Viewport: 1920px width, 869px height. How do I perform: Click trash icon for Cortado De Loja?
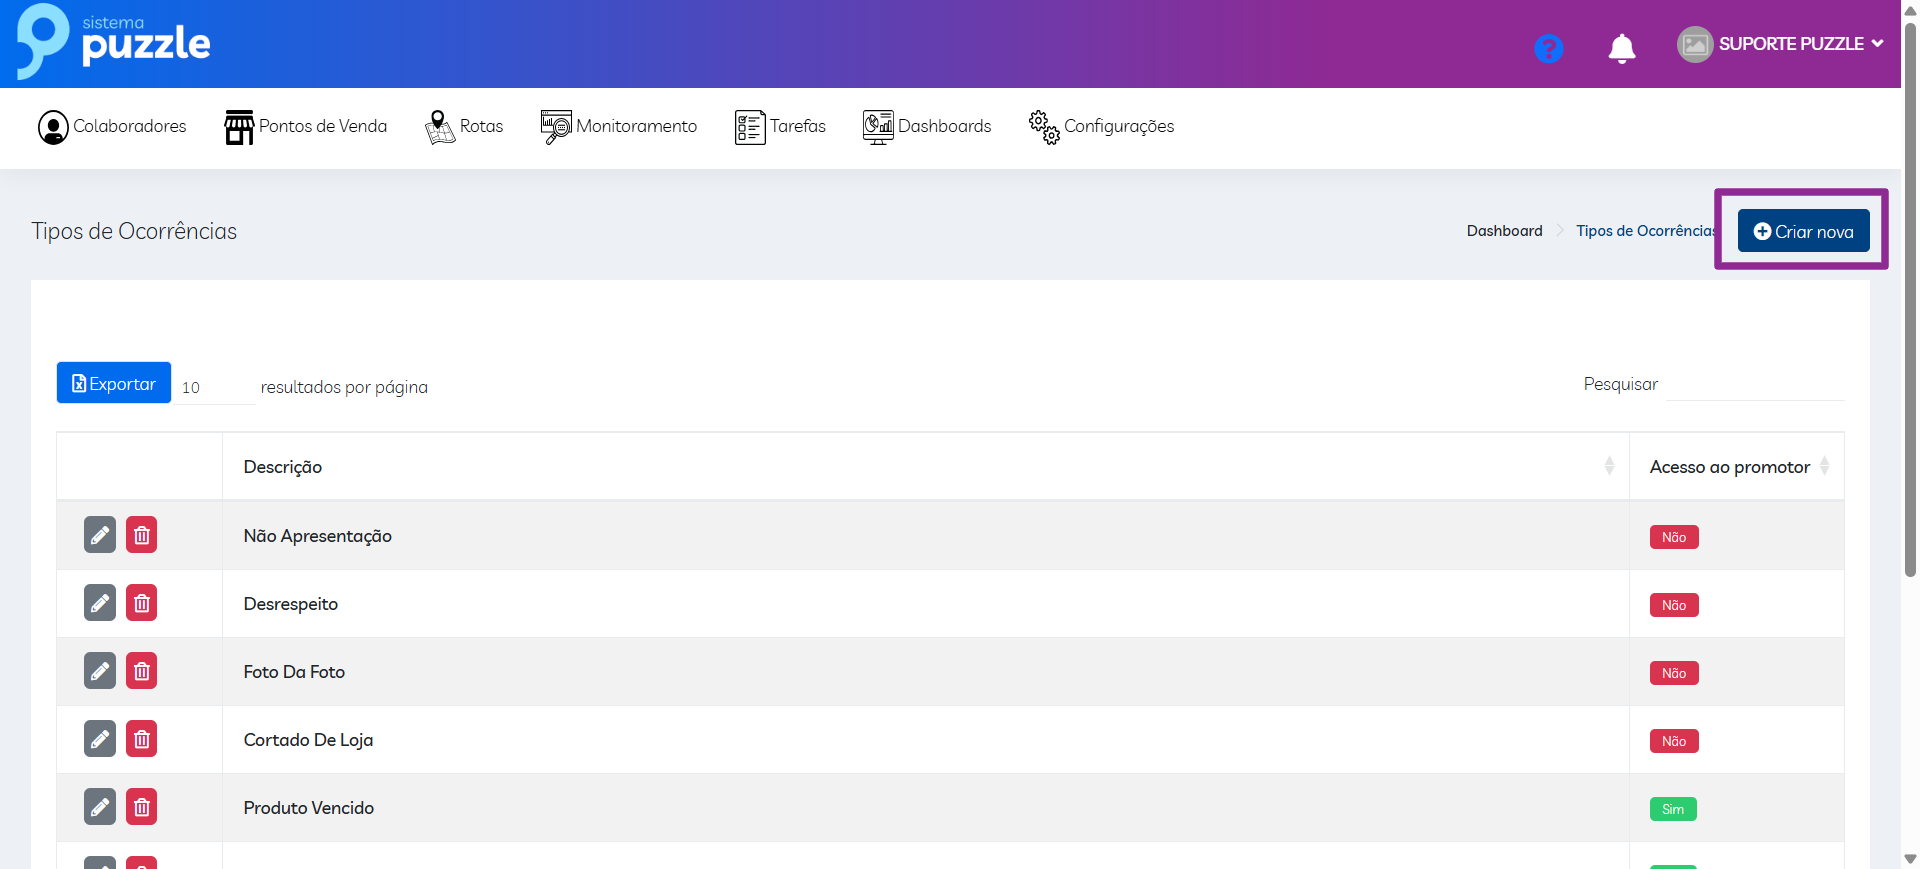click(x=142, y=739)
